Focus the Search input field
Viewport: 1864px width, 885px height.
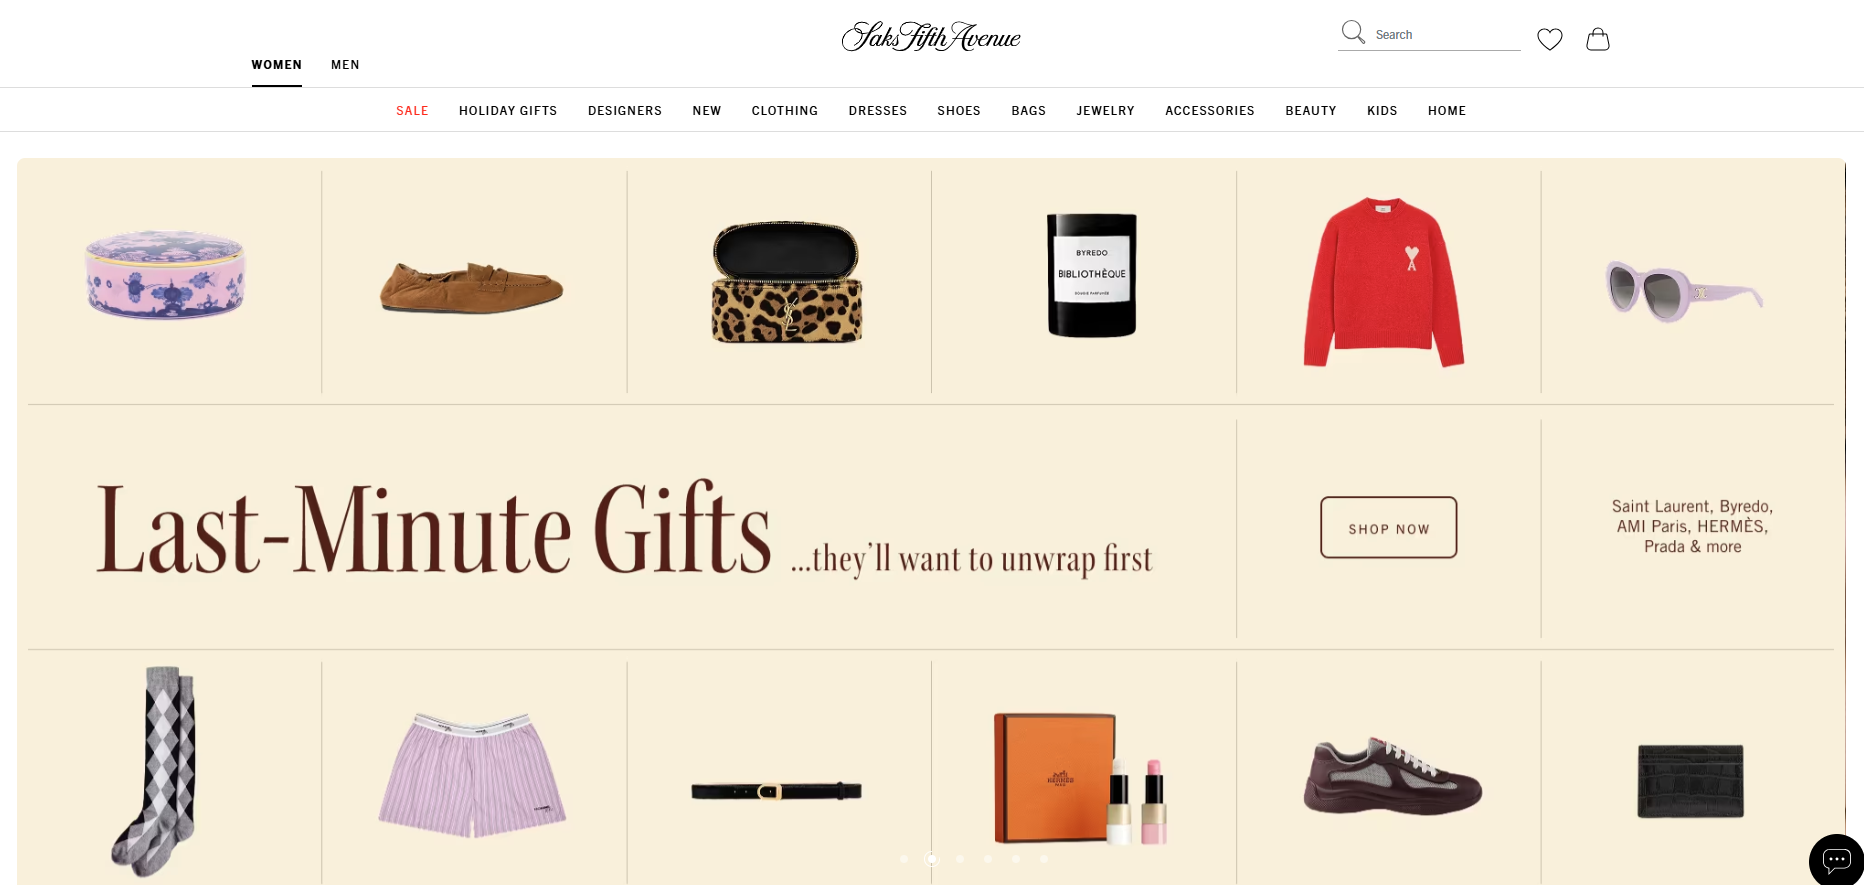[x=1446, y=35]
